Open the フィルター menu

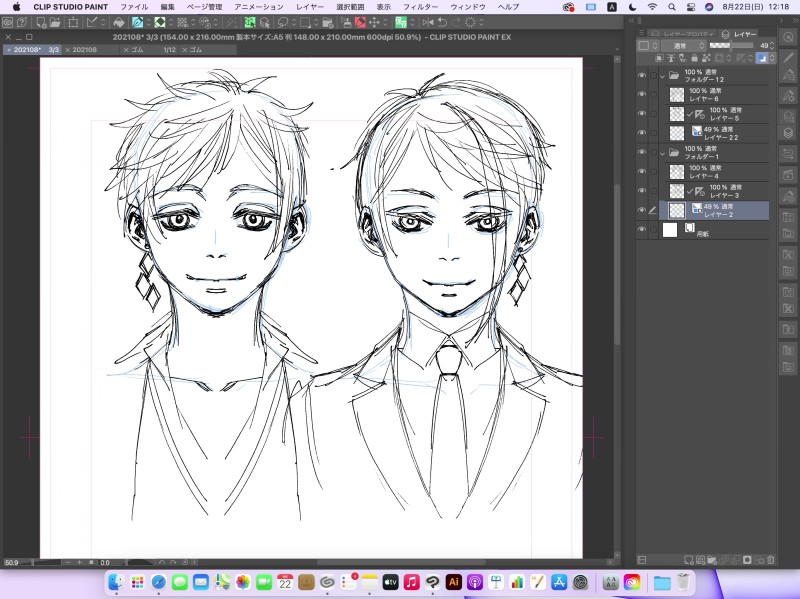tap(420, 7)
